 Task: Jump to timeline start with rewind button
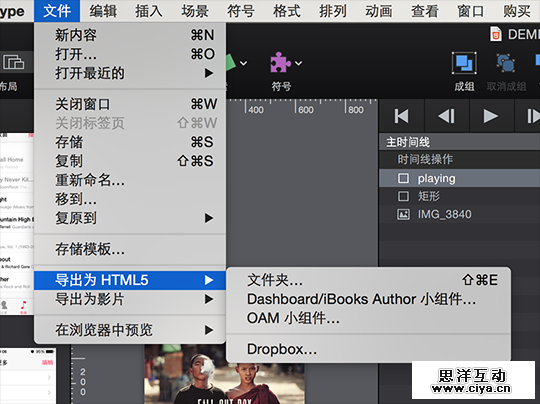click(402, 116)
